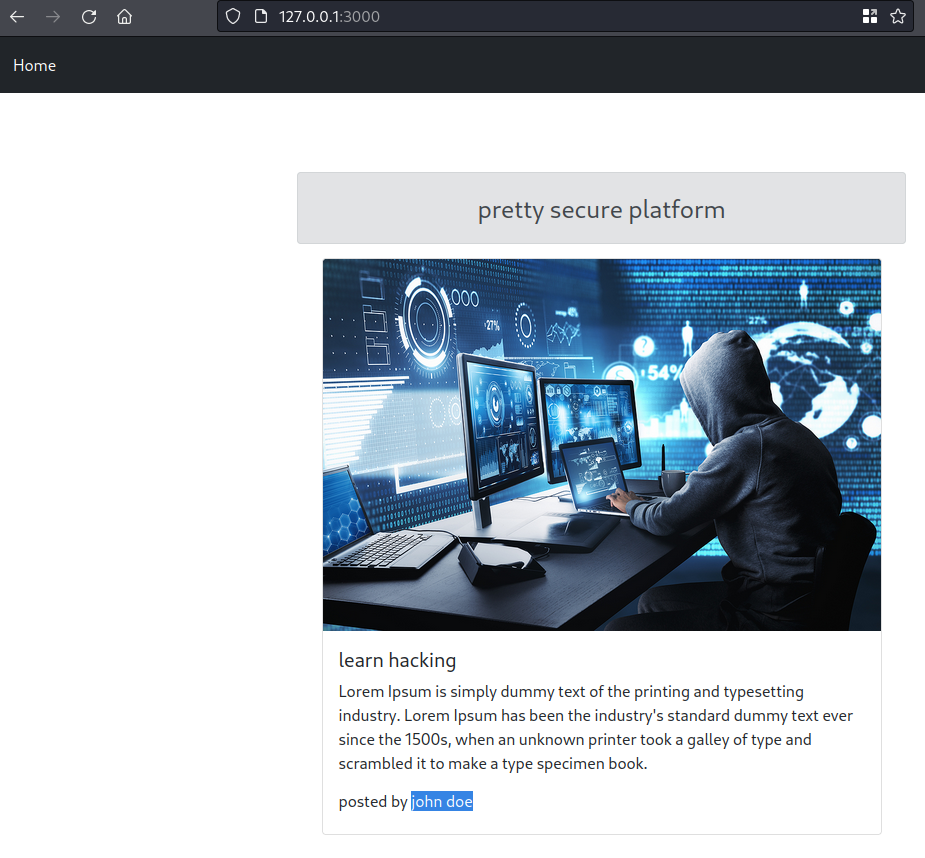
Task: Open the Home link in the navbar
Action: click(x=34, y=66)
